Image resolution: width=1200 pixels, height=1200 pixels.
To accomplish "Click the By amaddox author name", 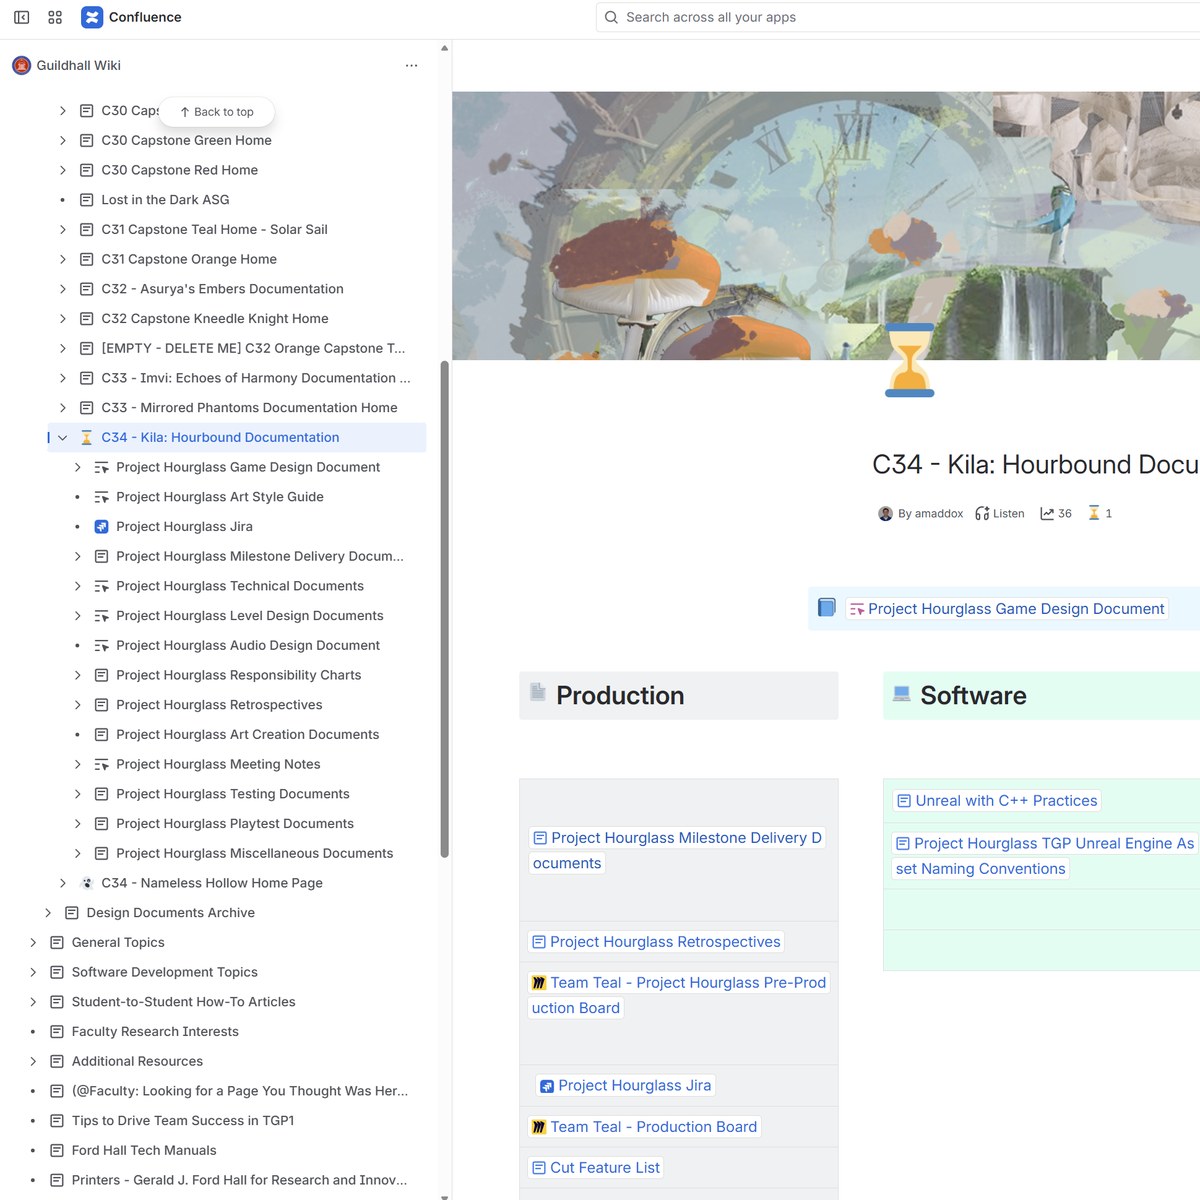I will tap(930, 514).
